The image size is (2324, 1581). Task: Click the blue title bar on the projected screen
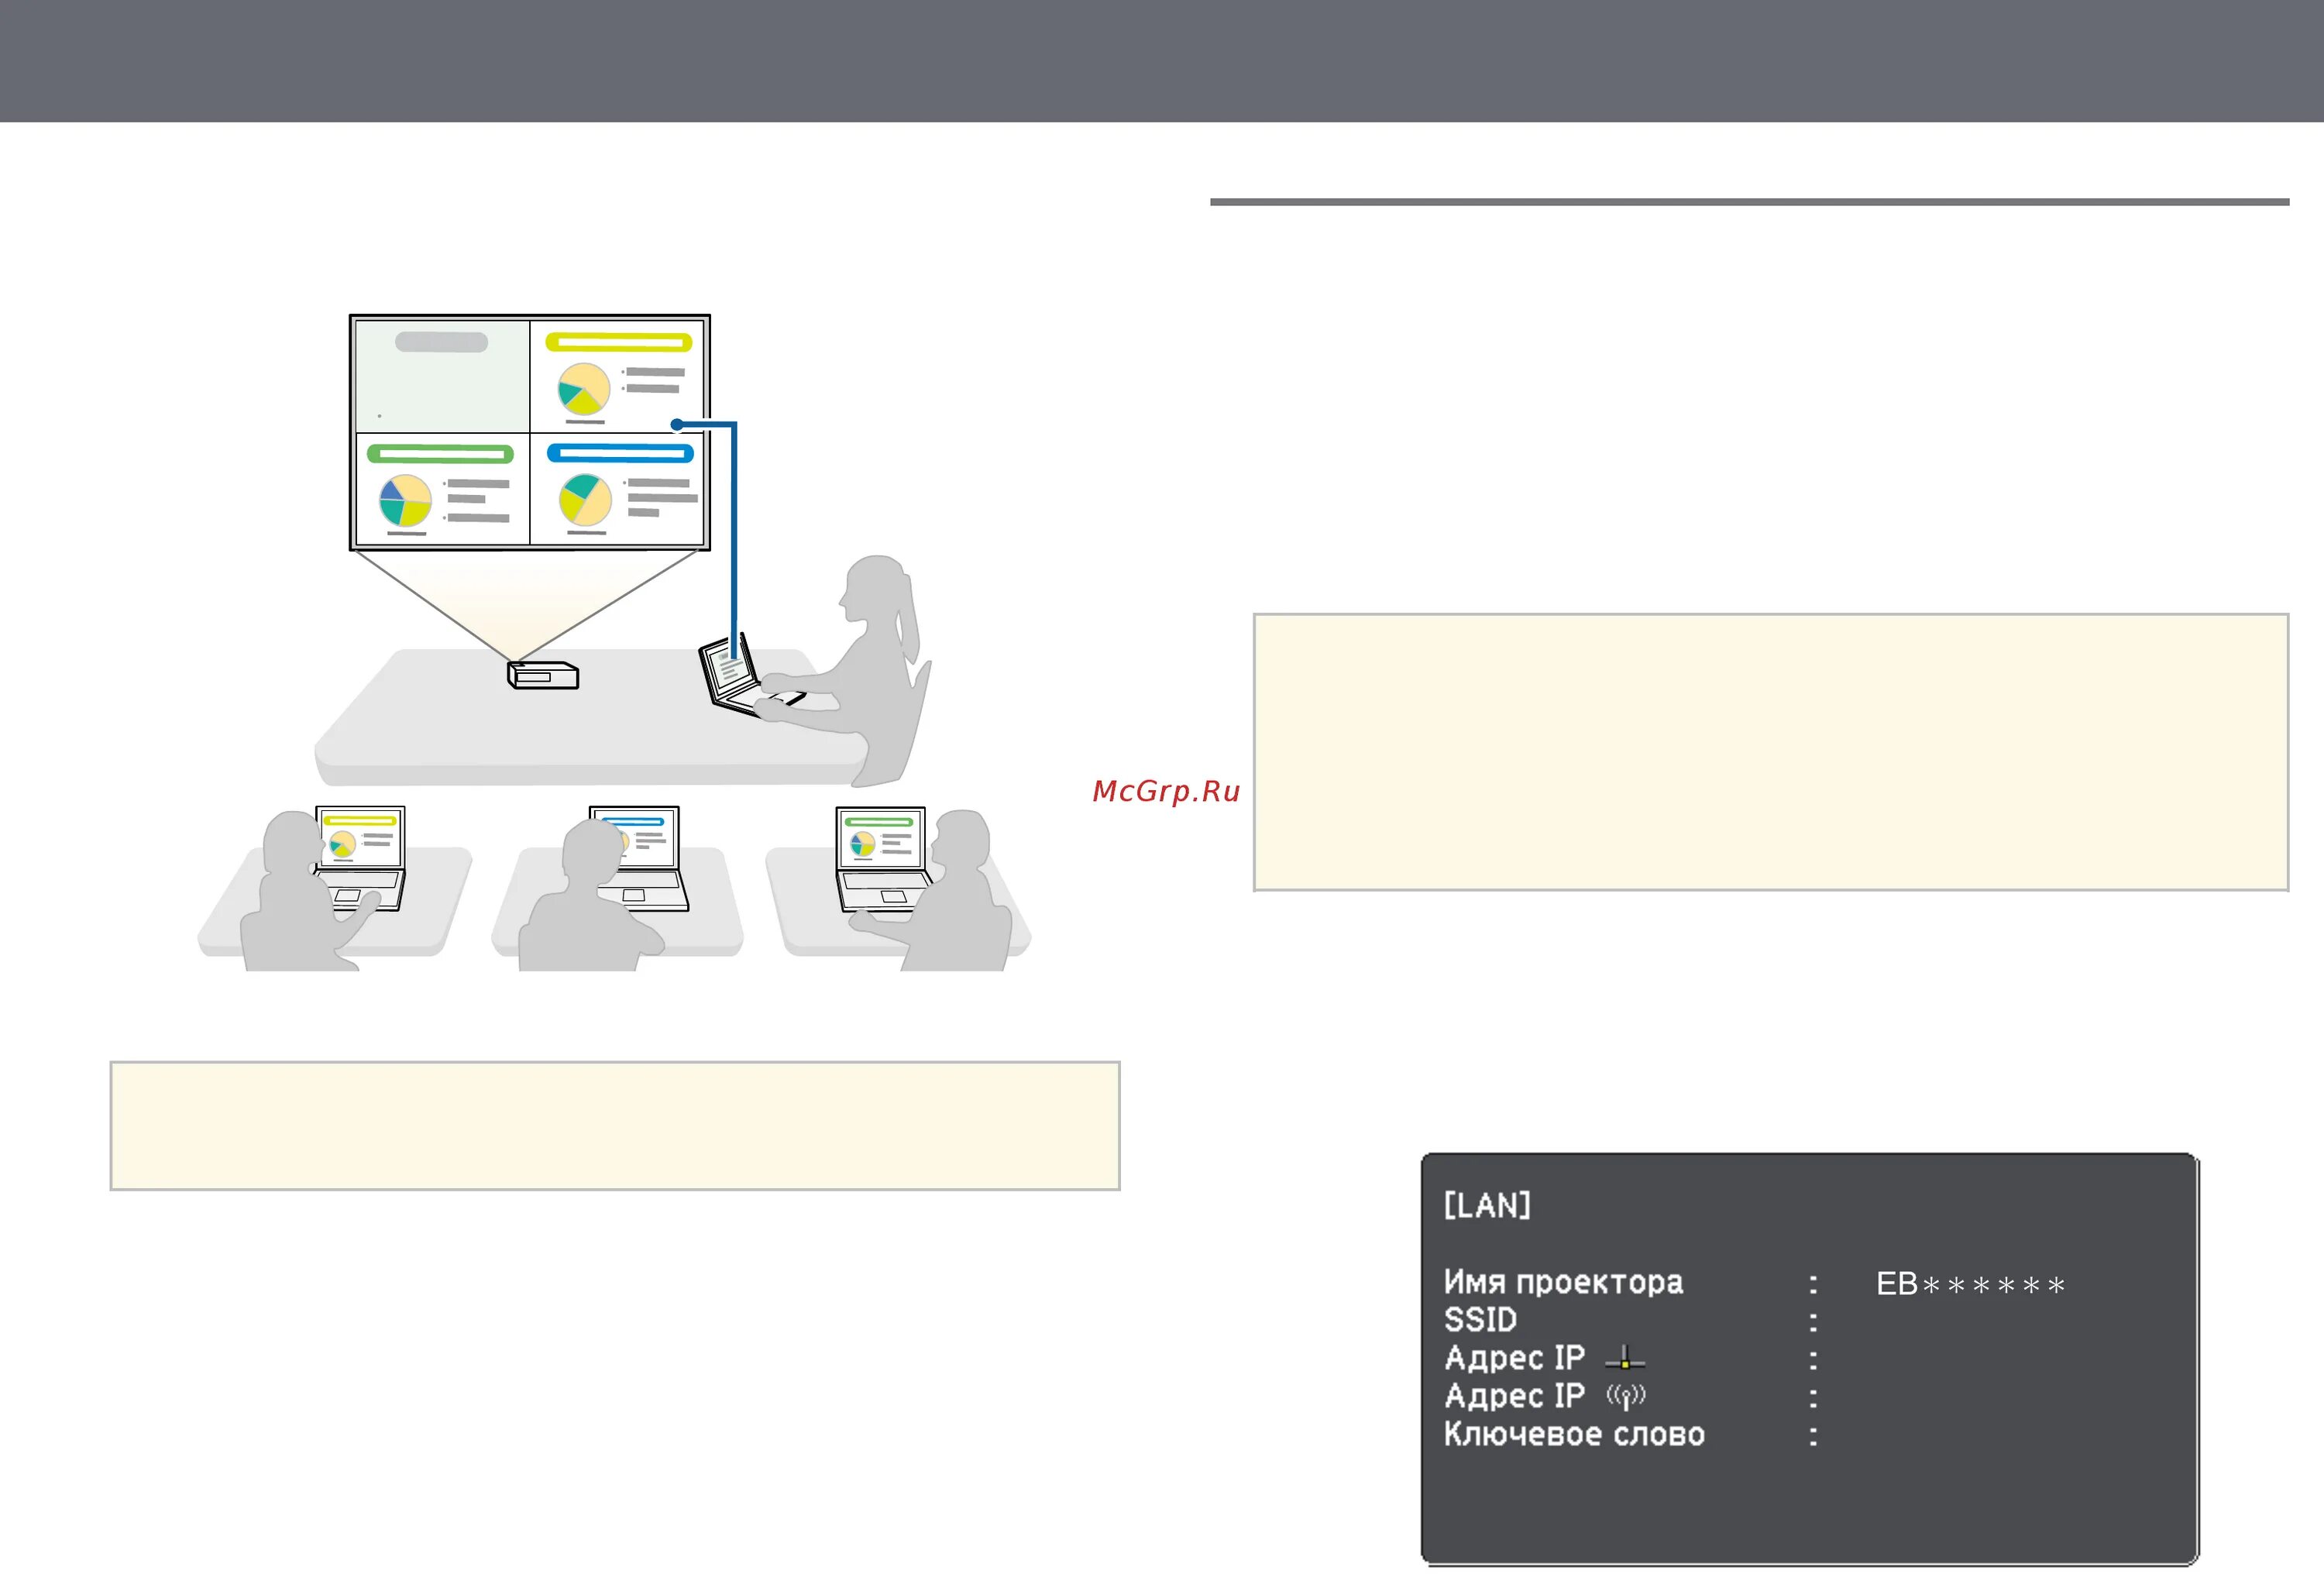coord(620,453)
